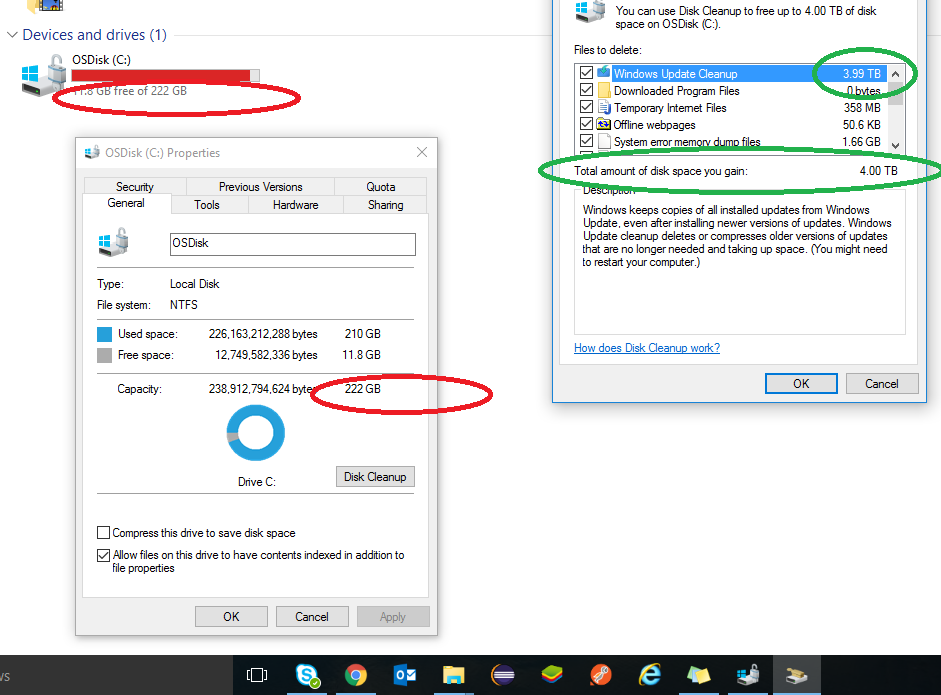The image size is (941, 695).
Task: Click the Drive C usage donut chart
Action: [x=256, y=432]
